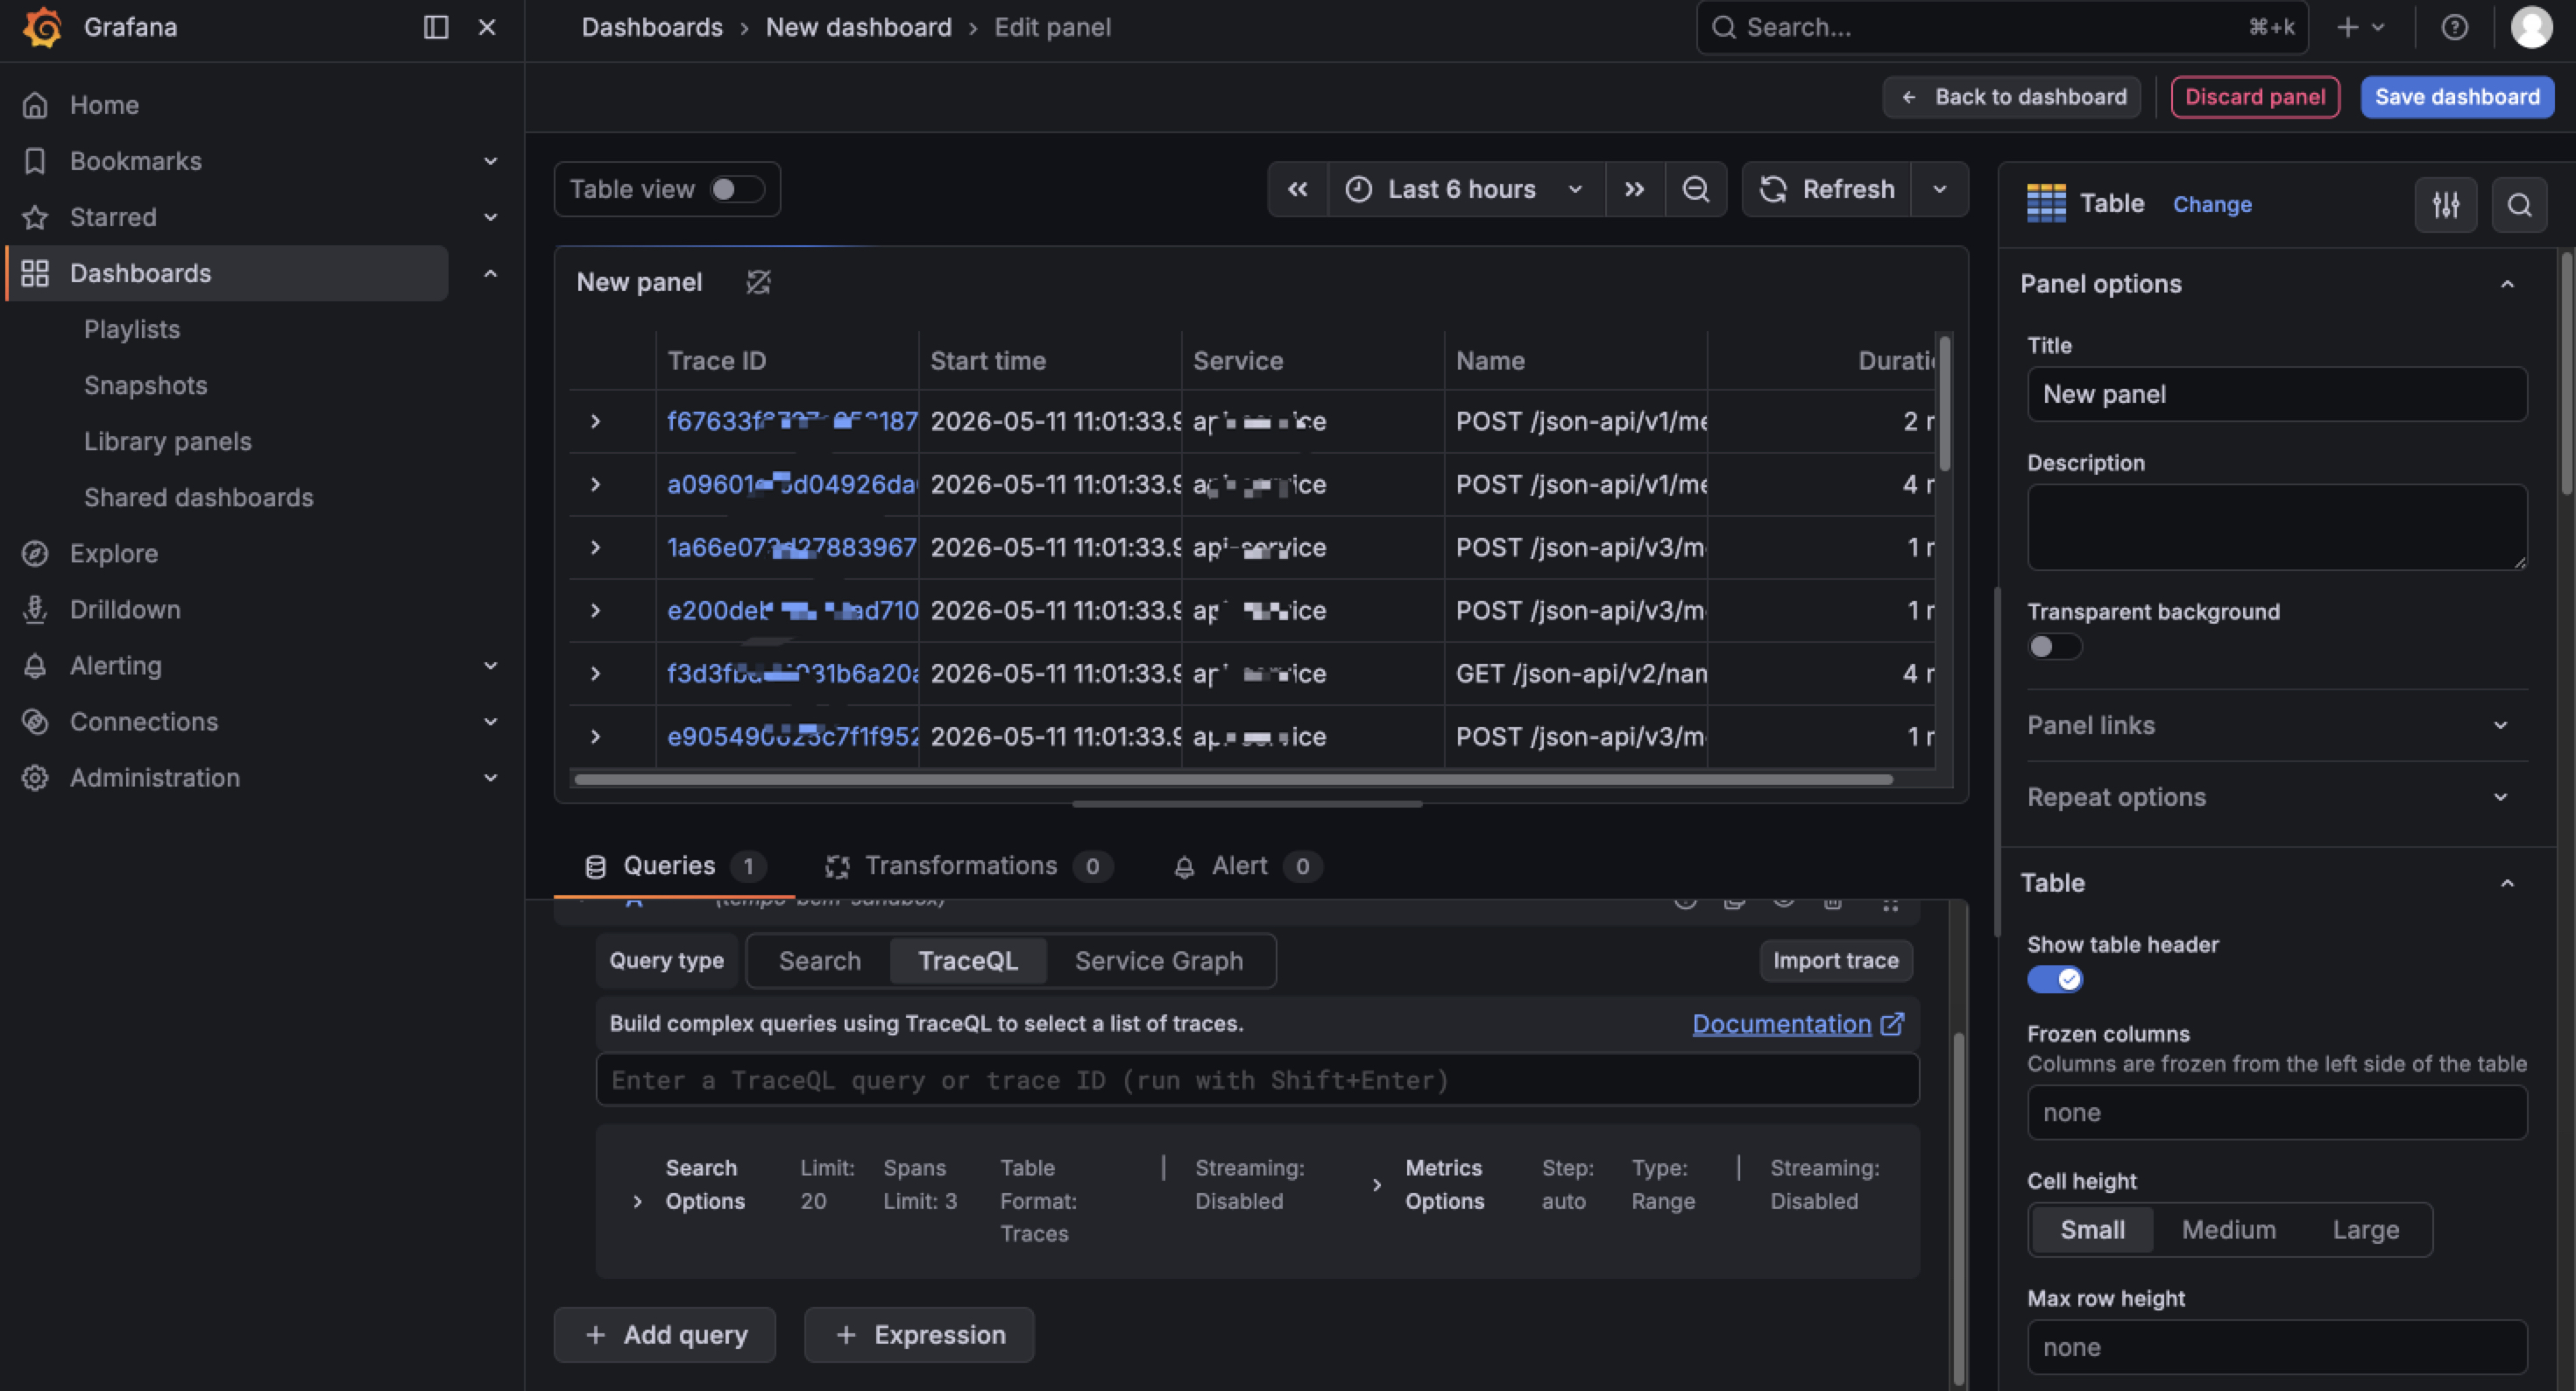Image resolution: width=2576 pixels, height=1391 pixels.
Task: Open Home from sidebar
Action: point(104,105)
